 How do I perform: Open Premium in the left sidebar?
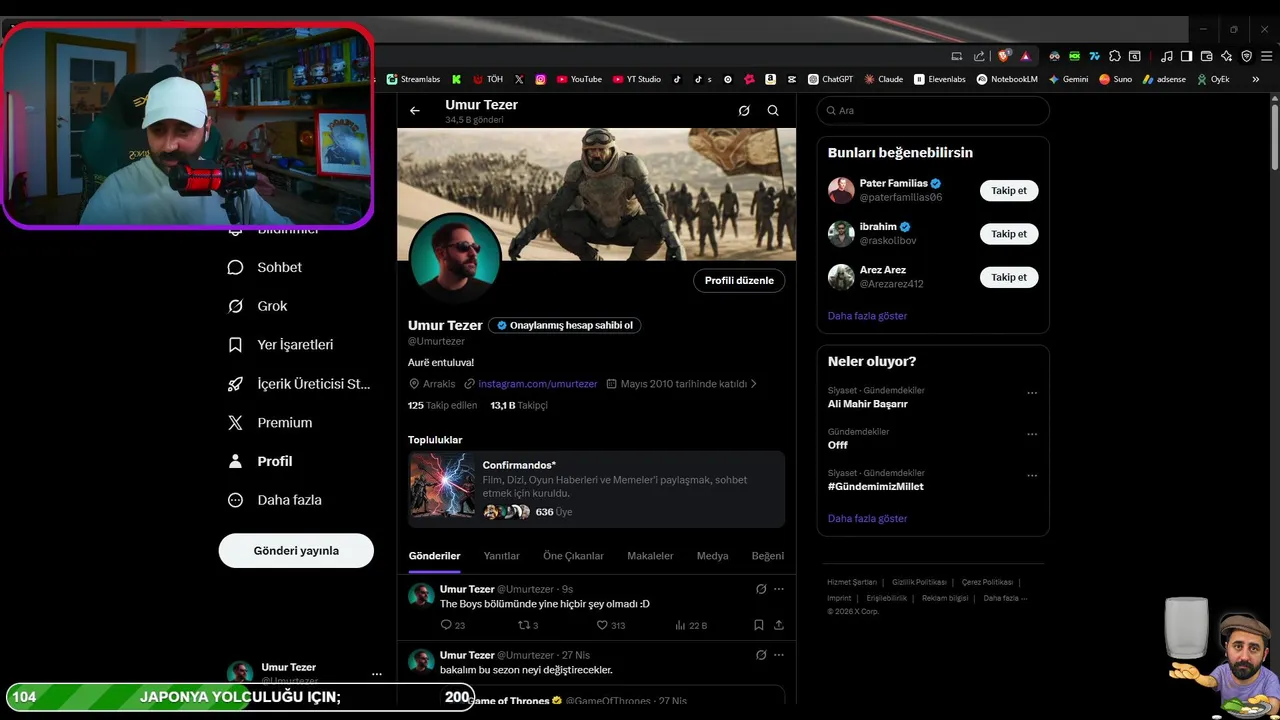pos(270,422)
